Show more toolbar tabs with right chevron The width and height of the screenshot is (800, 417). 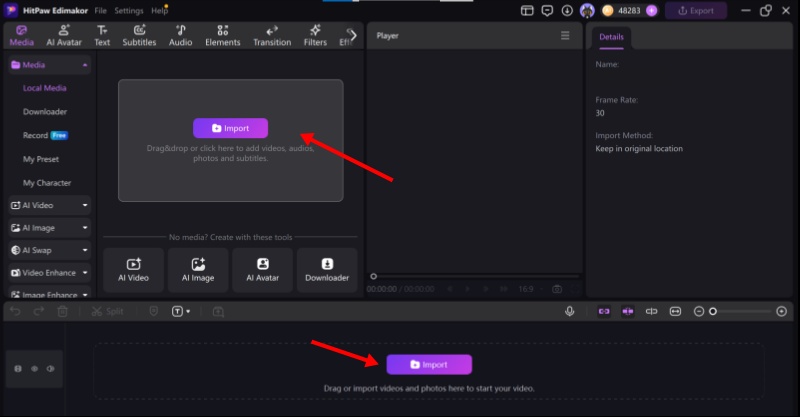(353, 36)
